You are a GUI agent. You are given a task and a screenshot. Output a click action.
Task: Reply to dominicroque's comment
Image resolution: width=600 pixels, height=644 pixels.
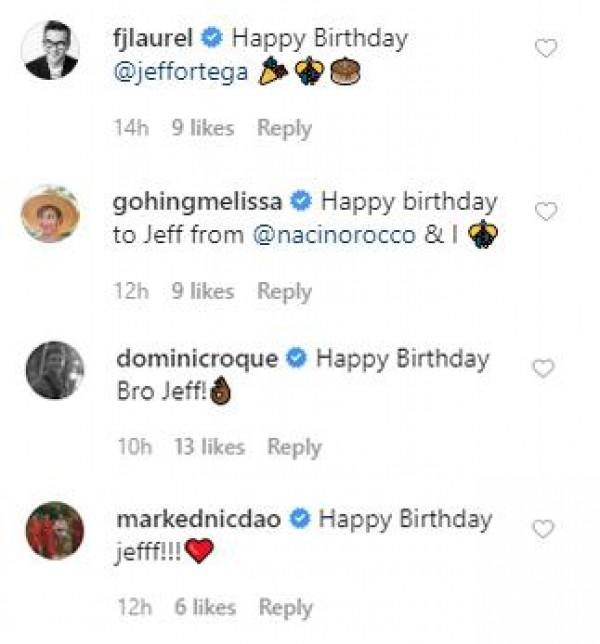[293, 447]
